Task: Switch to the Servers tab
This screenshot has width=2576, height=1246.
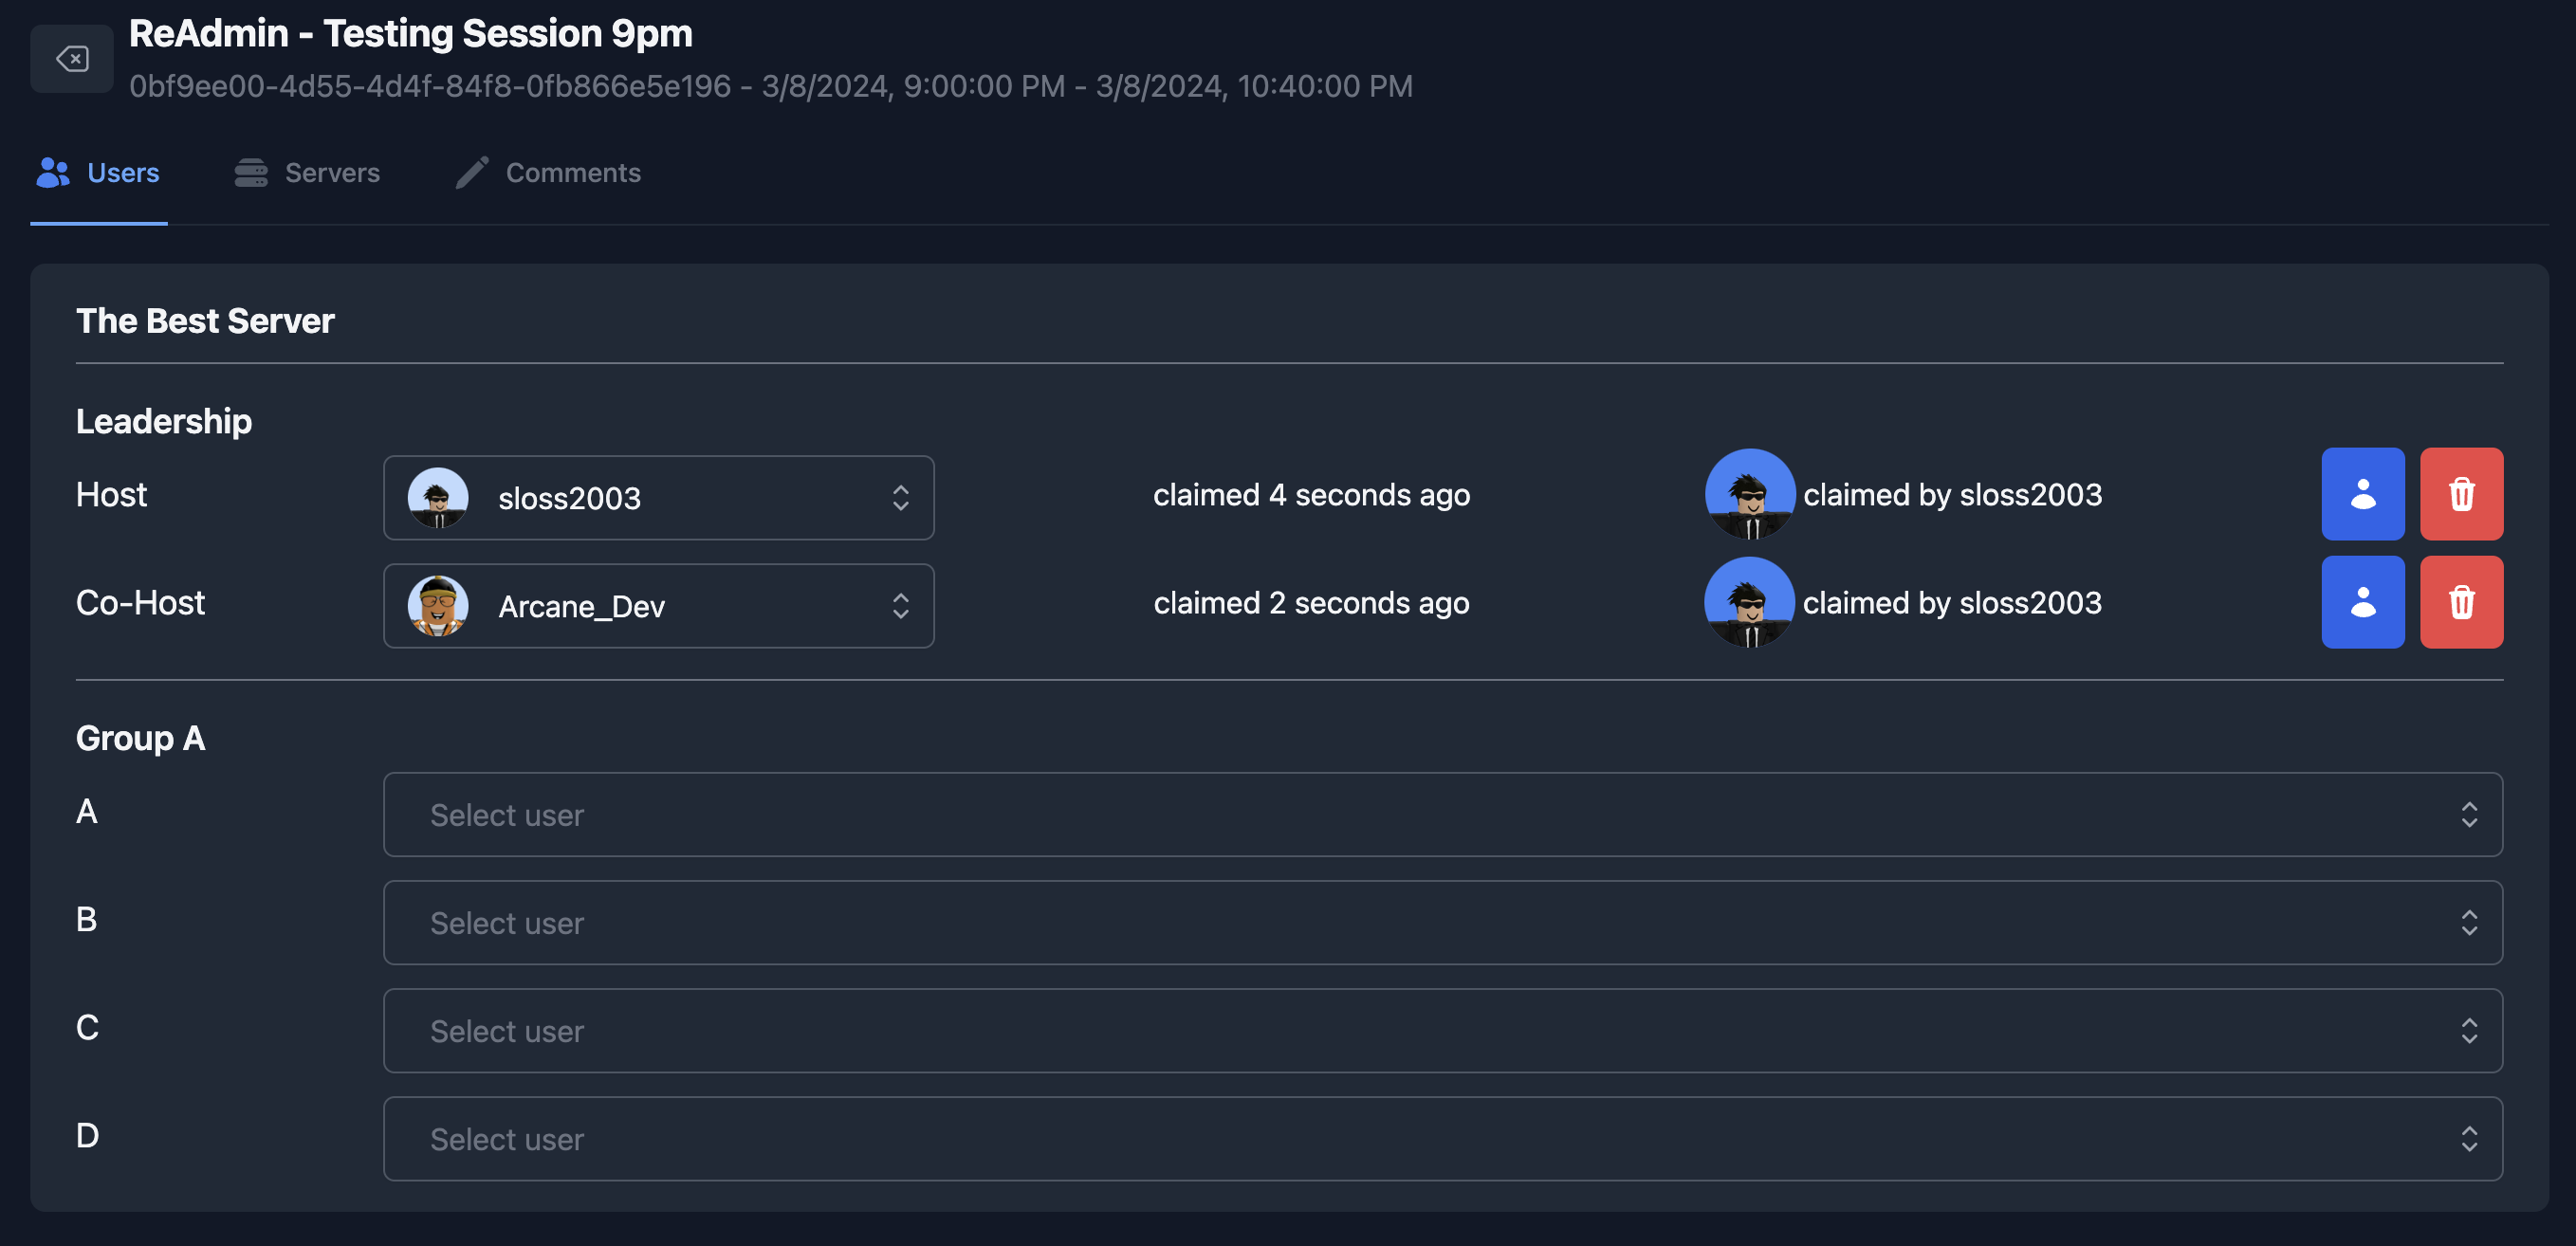Action: click(332, 173)
